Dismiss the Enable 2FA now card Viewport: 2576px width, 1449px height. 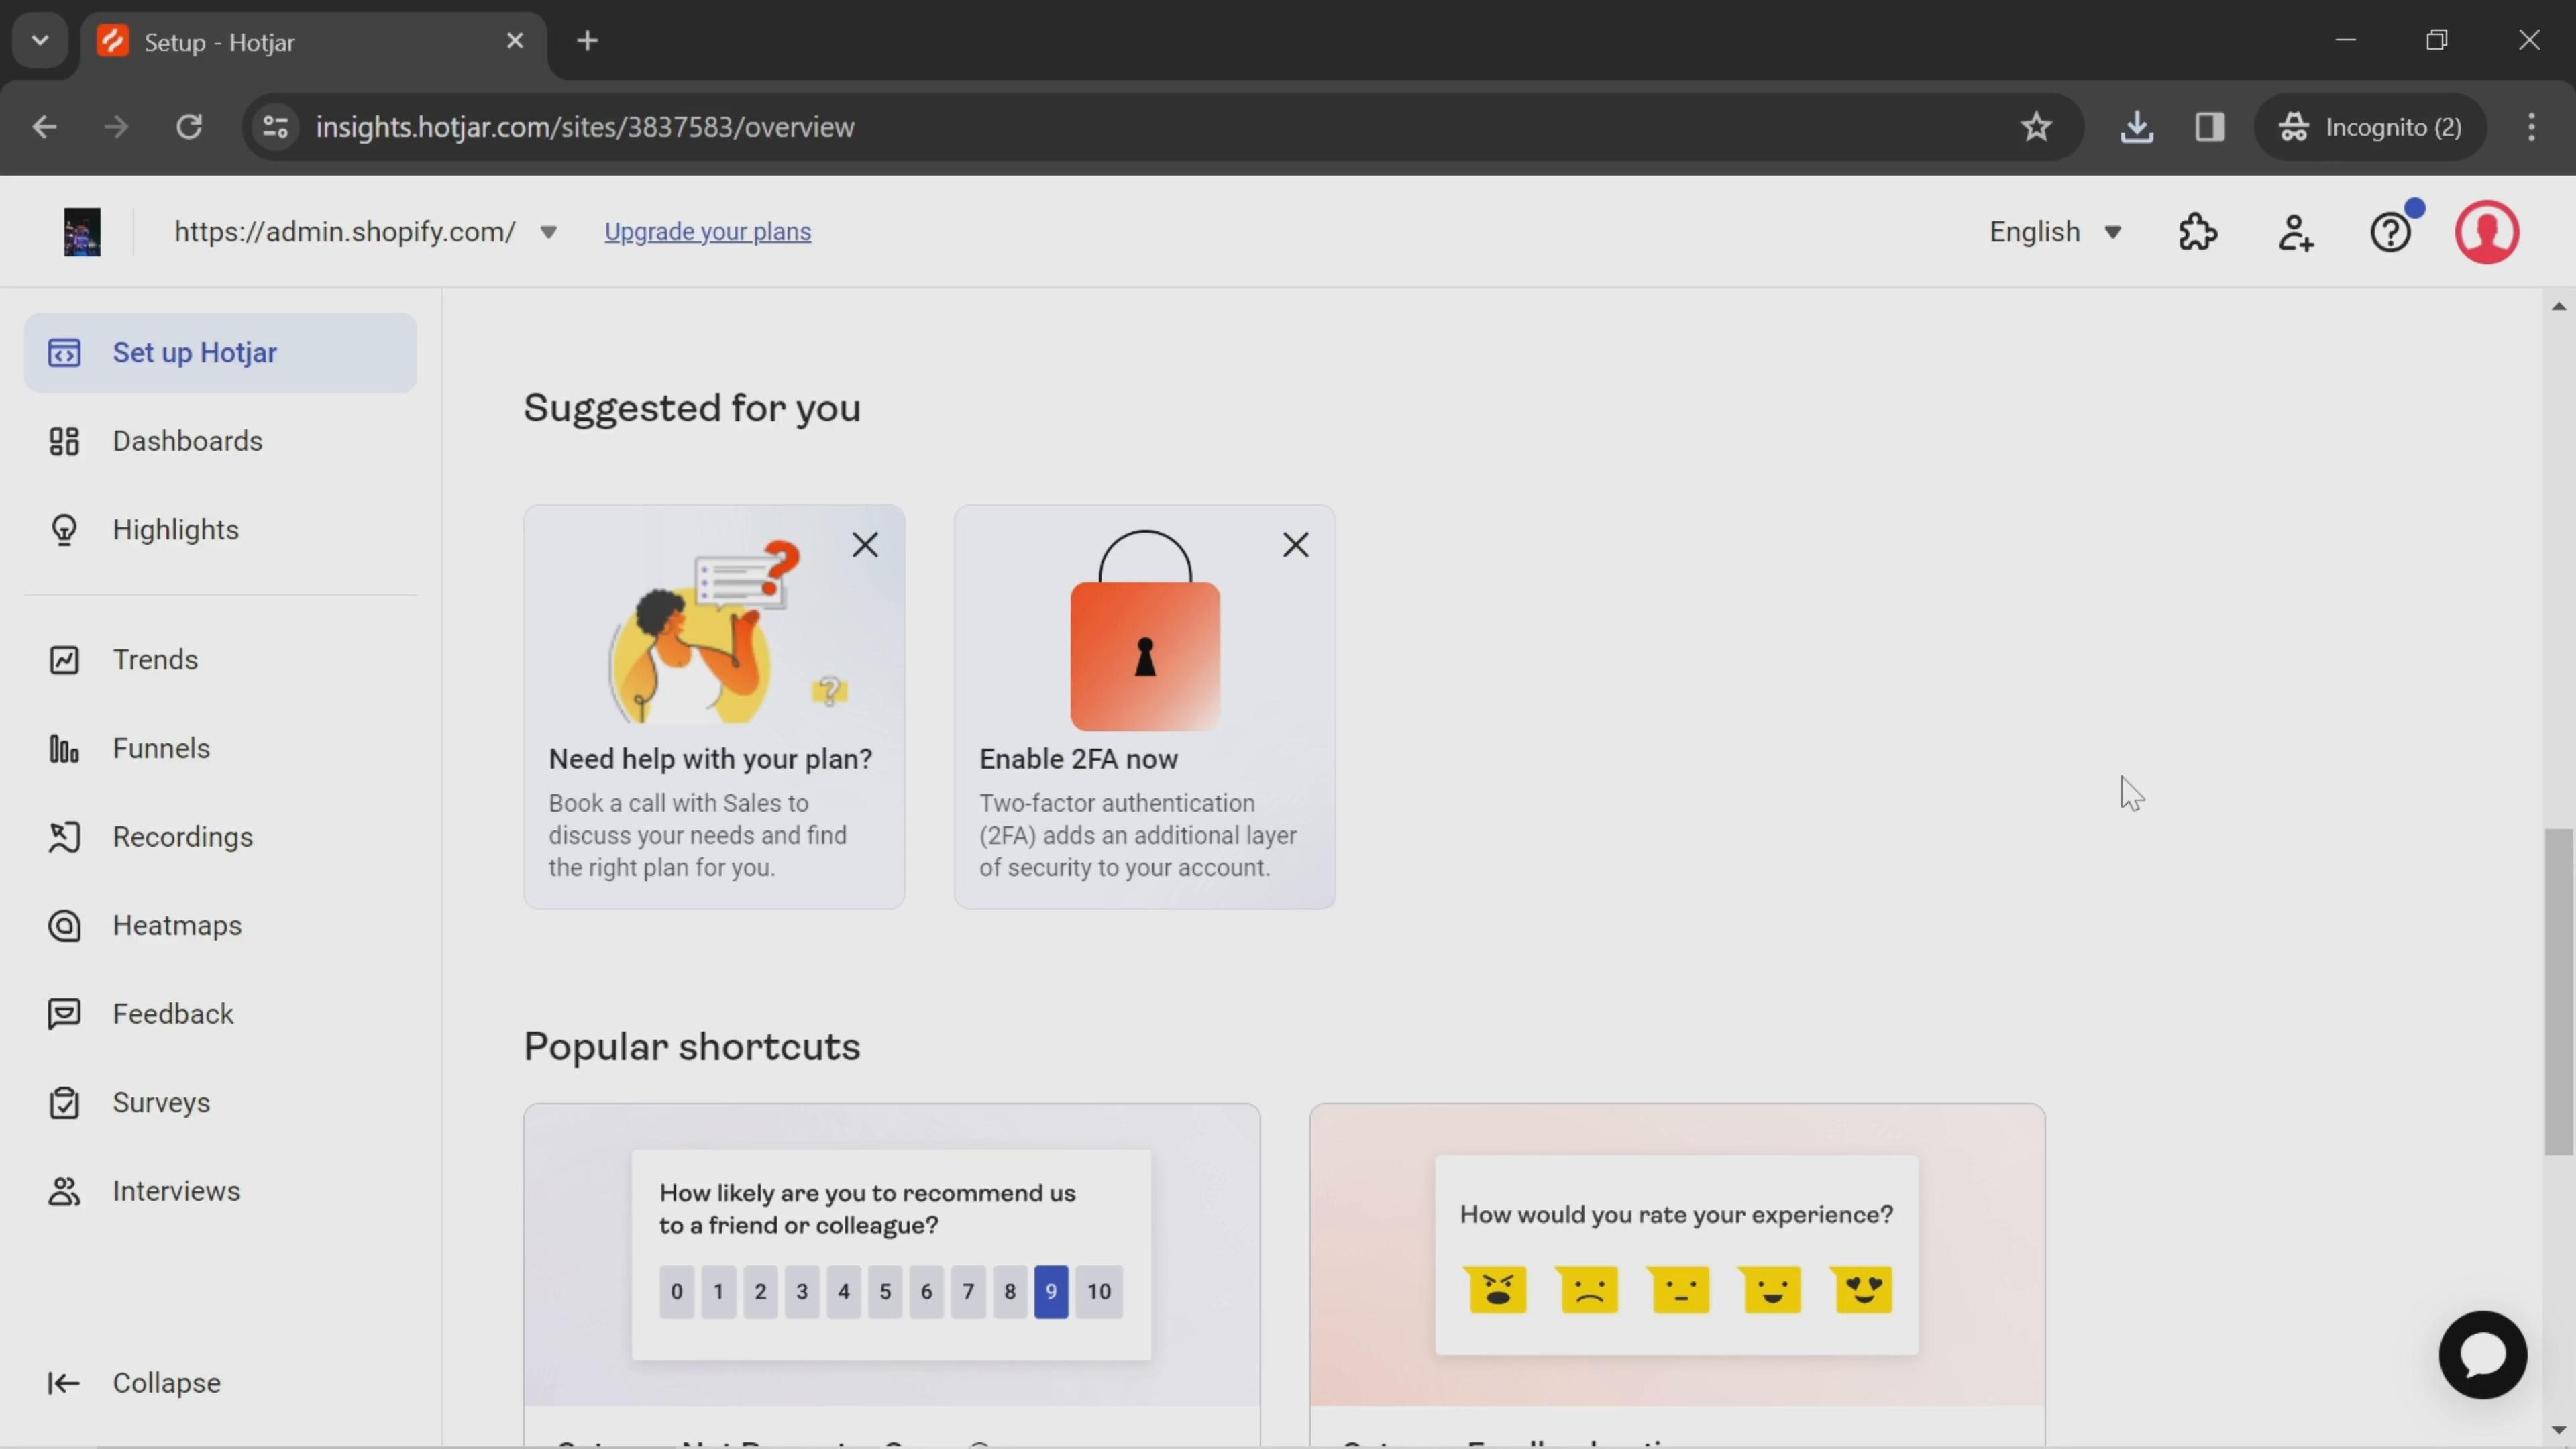(x=1297, y=543)
